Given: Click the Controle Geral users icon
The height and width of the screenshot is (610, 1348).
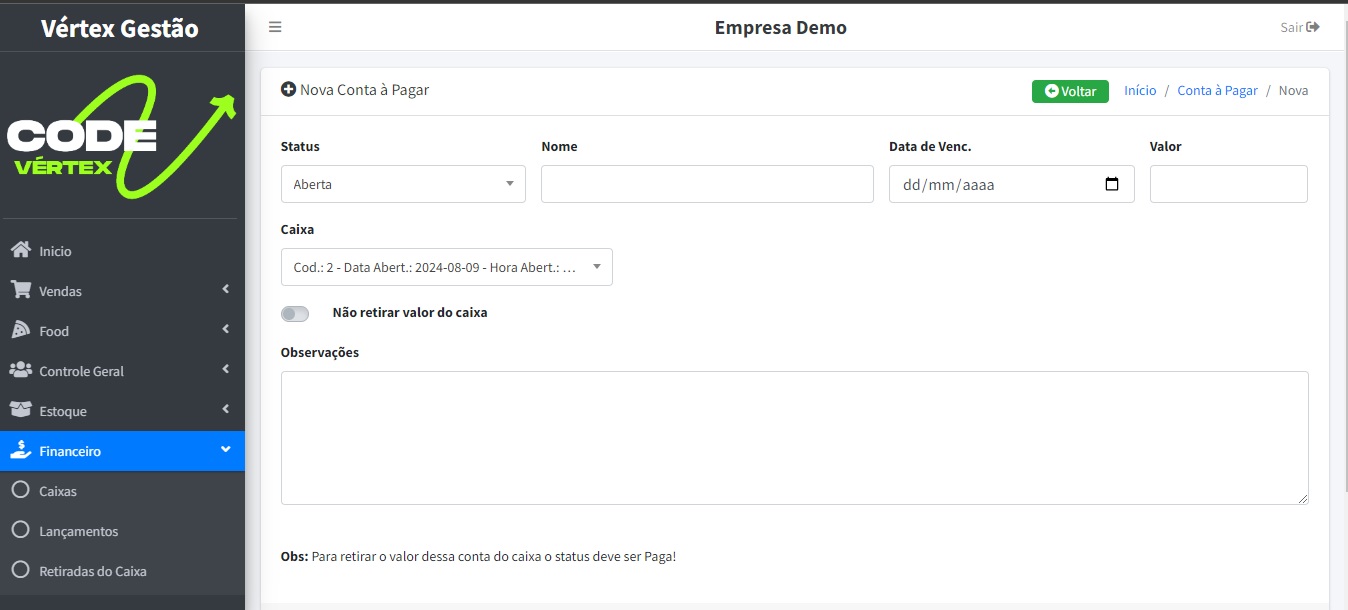Looking at the screenshot, I should tap(20, 370).
